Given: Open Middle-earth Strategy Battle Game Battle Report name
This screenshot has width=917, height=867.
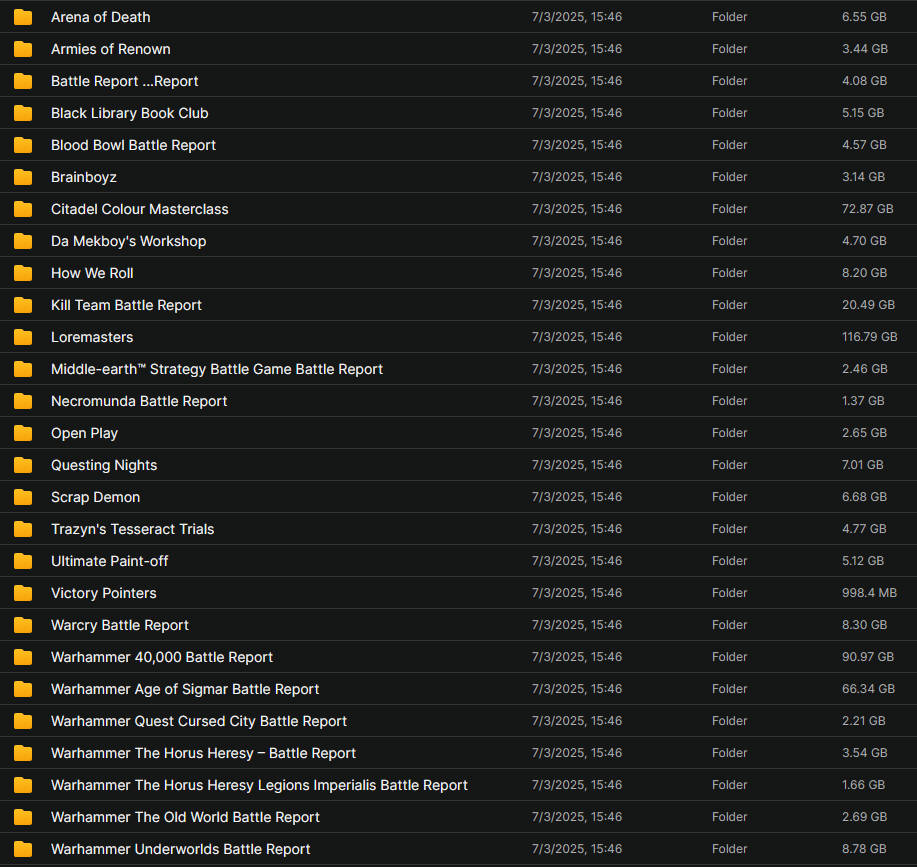Looking at the screenshot, I should click(217, 369).
